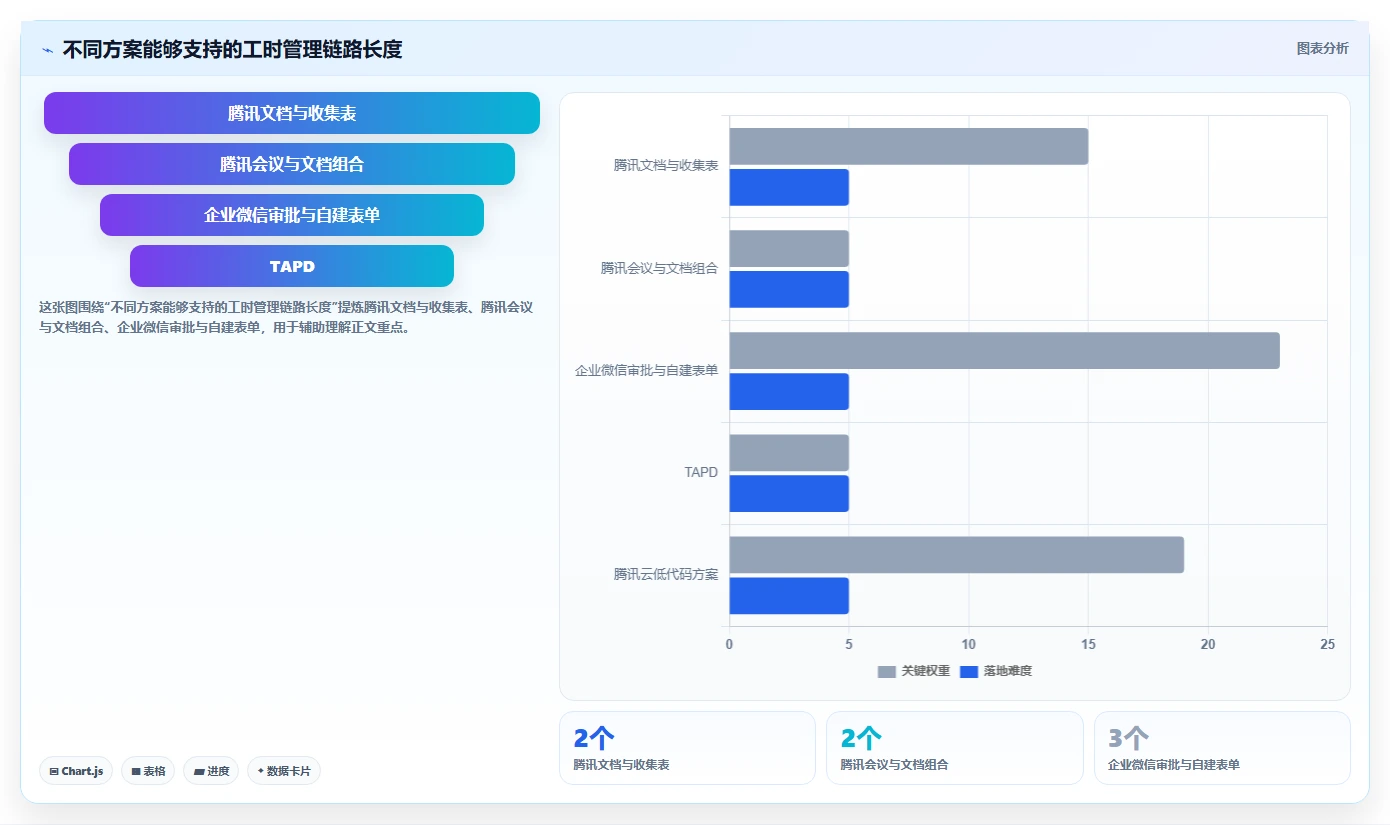
Task: Click the x-axis tick label 10
Action: 969,645
